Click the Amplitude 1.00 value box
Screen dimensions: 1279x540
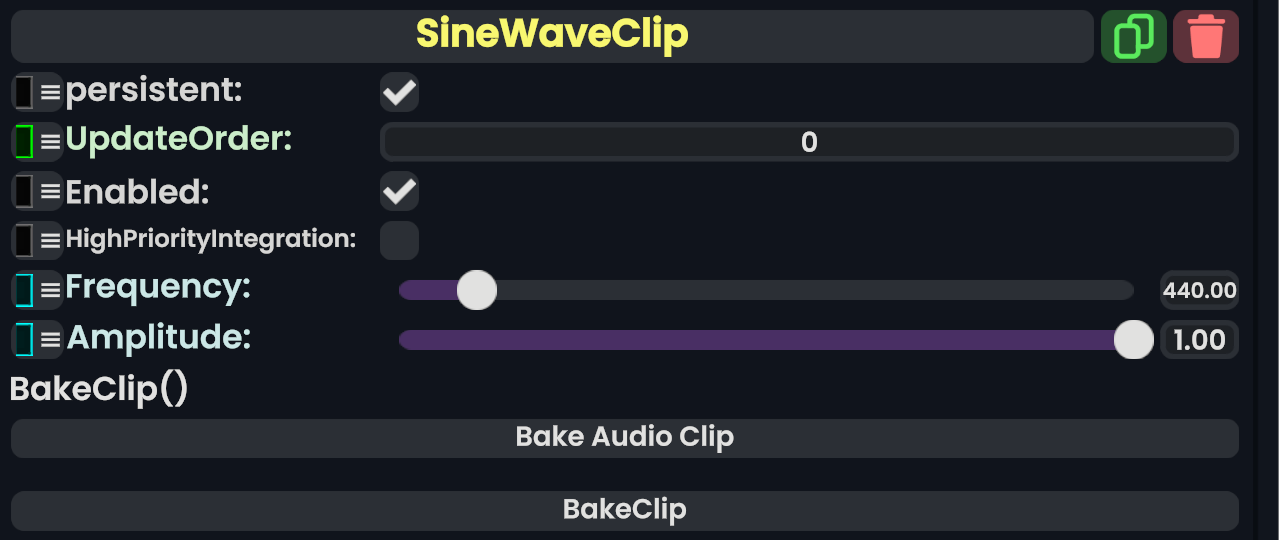(x=1199, y=340)
